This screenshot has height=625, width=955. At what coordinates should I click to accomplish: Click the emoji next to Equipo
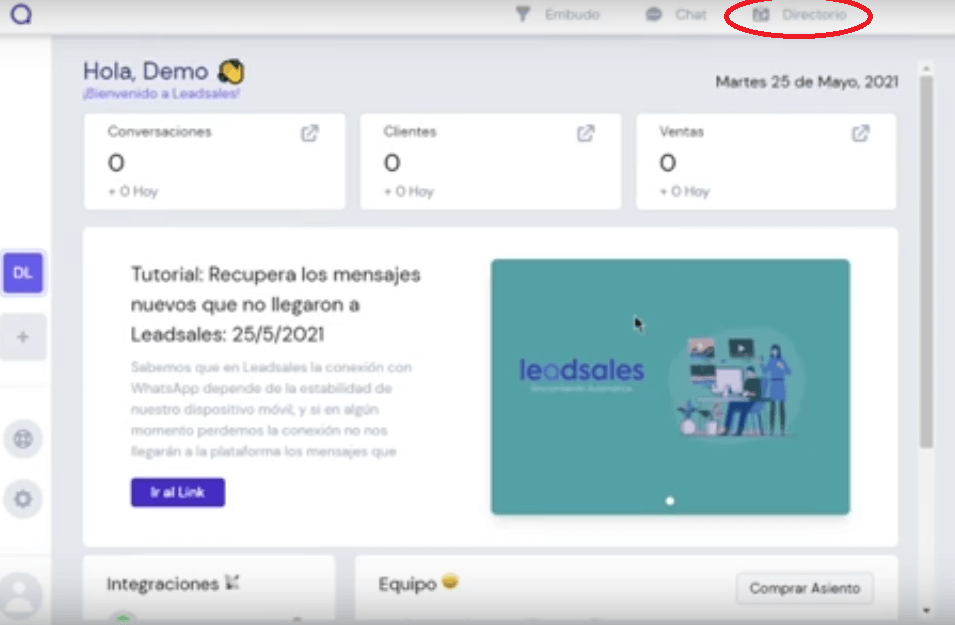(x=450, y=582)
